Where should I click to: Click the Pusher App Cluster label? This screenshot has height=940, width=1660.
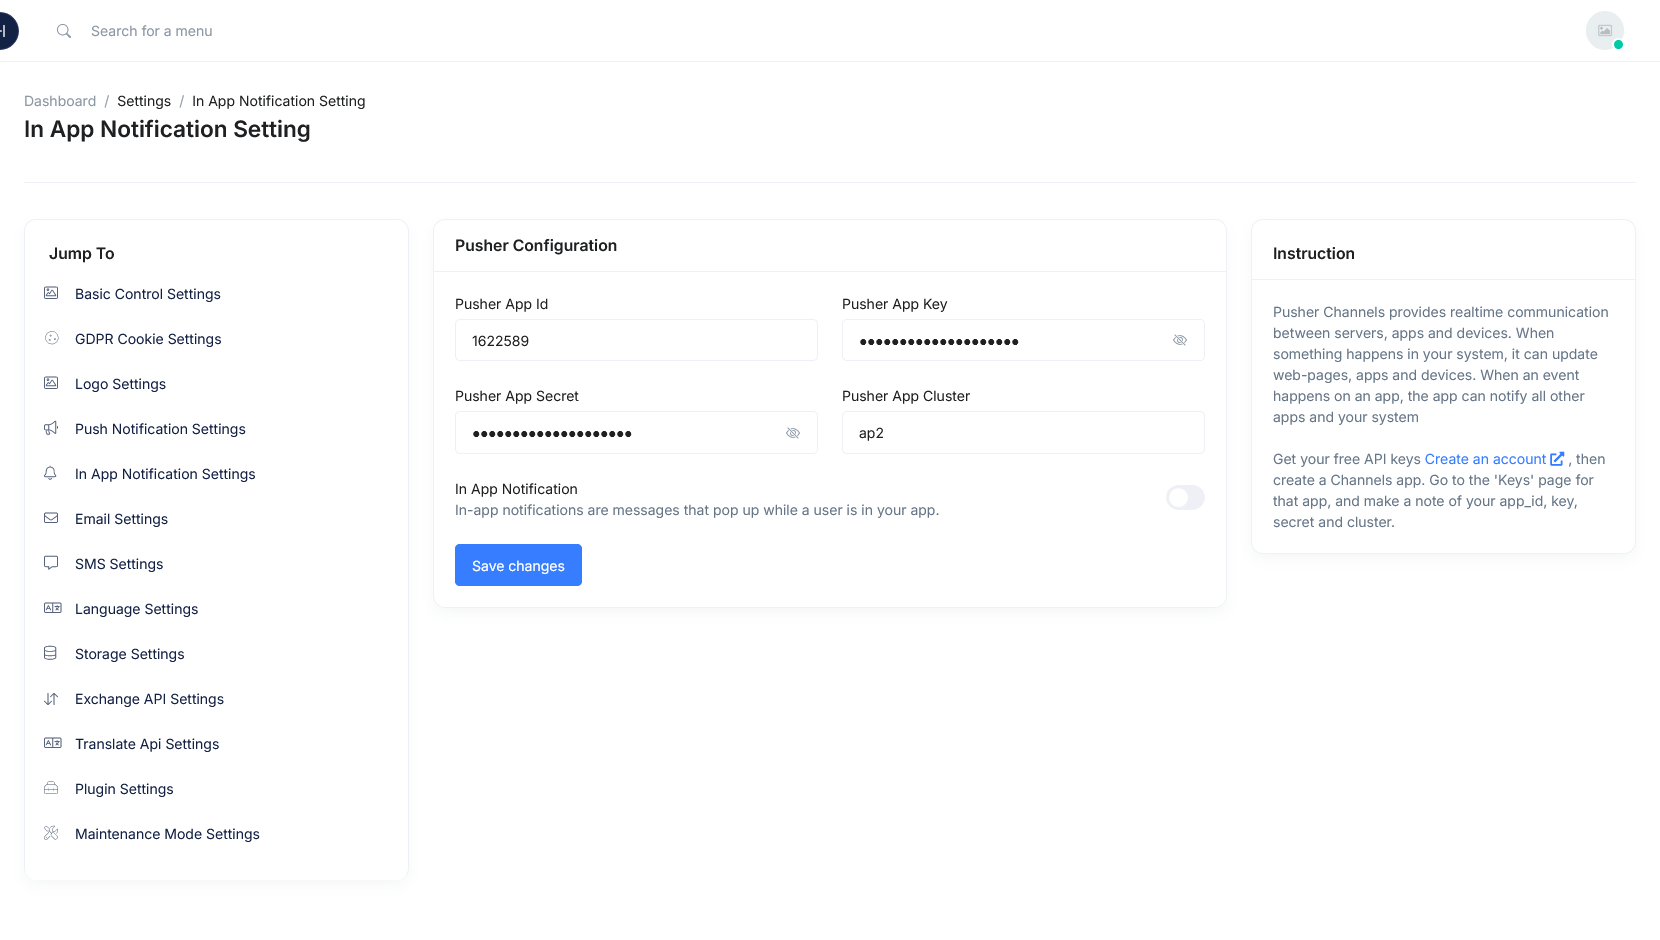click(906, 396)
